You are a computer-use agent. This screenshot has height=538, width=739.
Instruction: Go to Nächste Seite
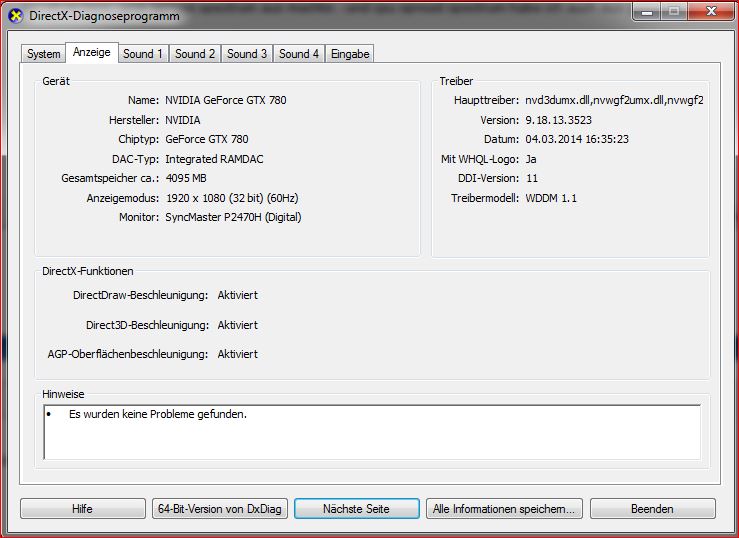[356, 509]
